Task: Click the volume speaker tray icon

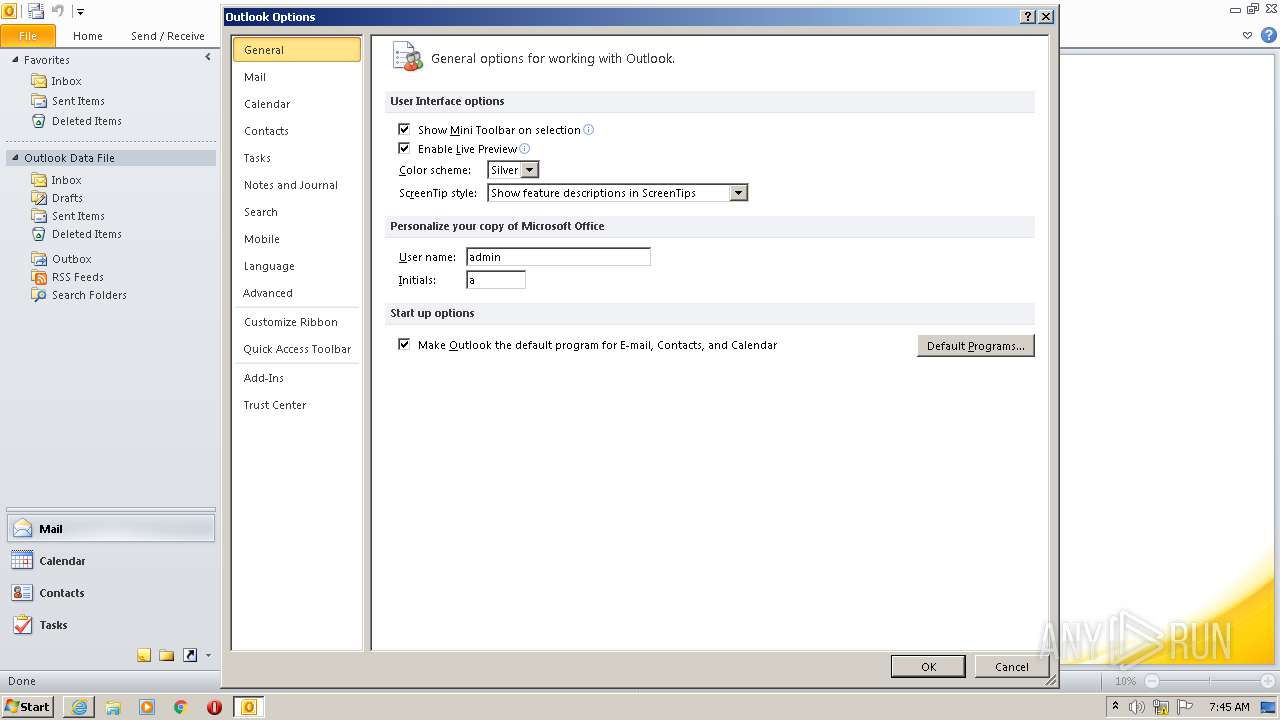Action: click(1138, 707)
